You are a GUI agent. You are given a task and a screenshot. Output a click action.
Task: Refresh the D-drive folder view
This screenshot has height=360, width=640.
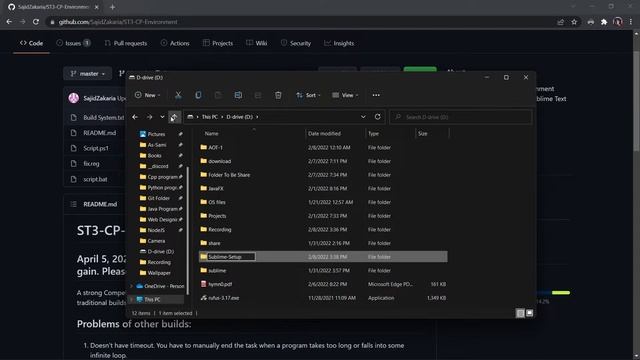click(378, 117)
